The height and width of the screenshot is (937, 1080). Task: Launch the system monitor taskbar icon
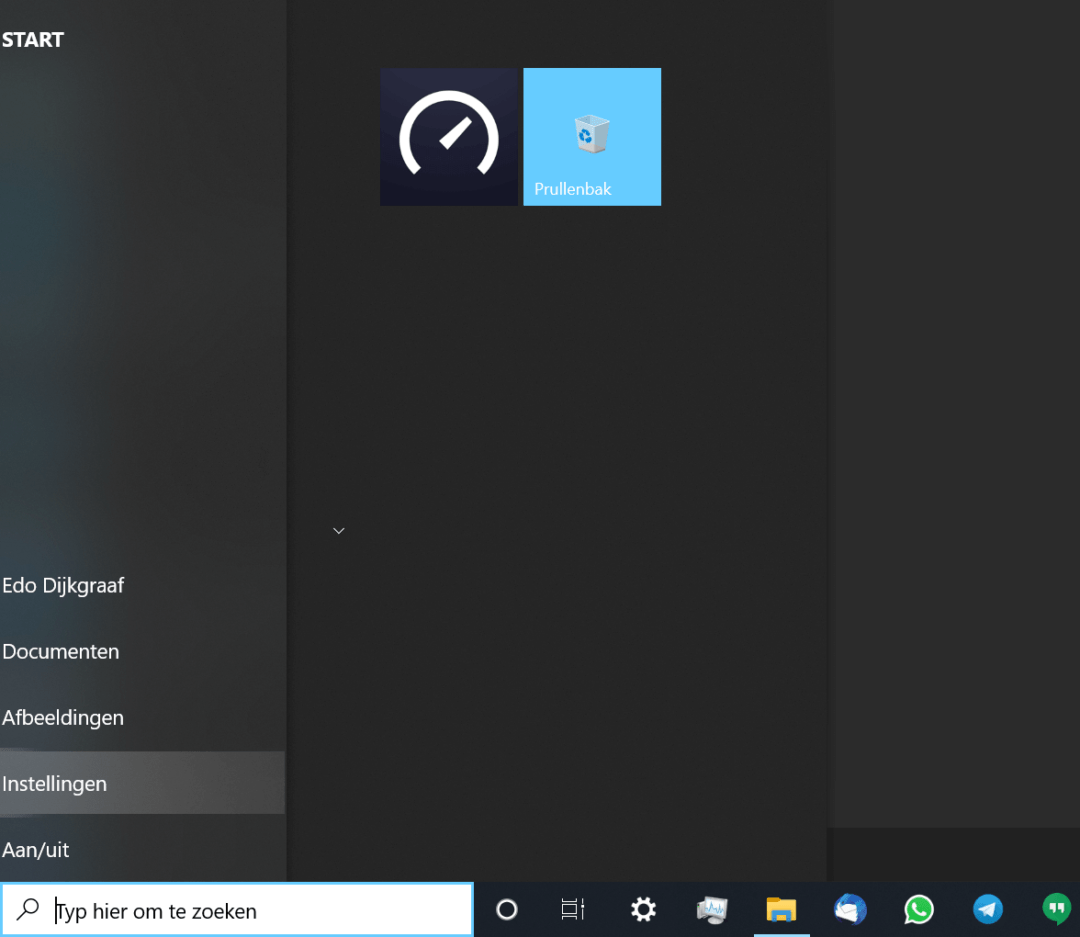click(x=712, y=909)
